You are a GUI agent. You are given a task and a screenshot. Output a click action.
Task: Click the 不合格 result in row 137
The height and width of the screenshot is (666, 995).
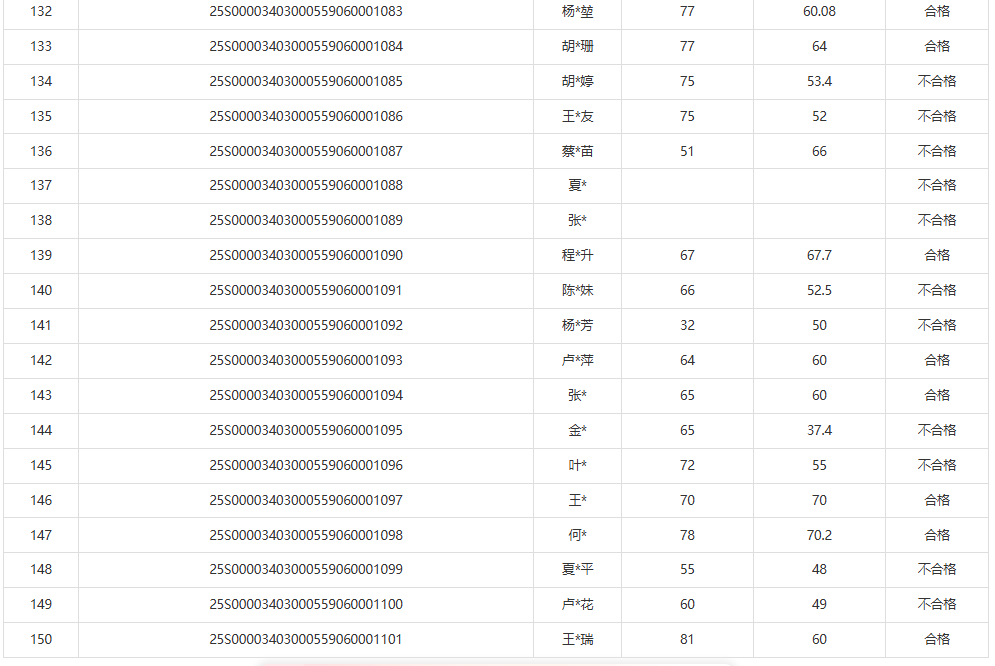937,186
